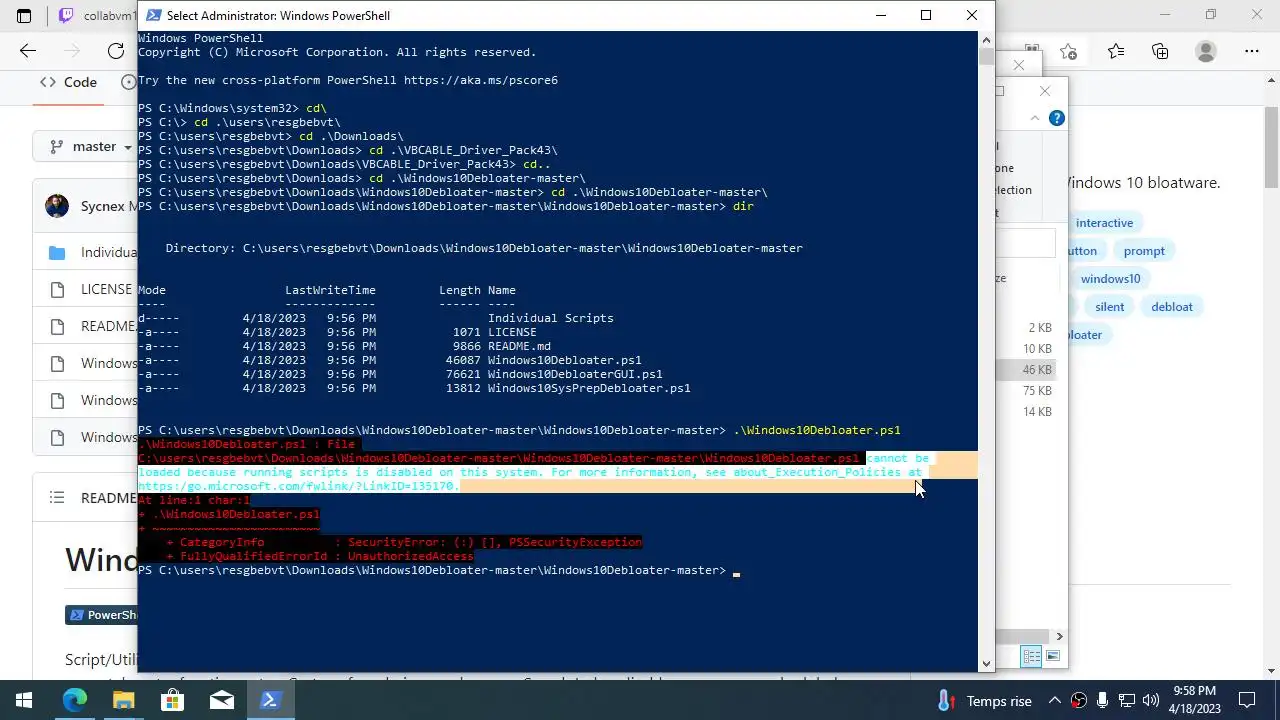
Task: Open the Edge Favorites list
Action: coord(1115,51)
